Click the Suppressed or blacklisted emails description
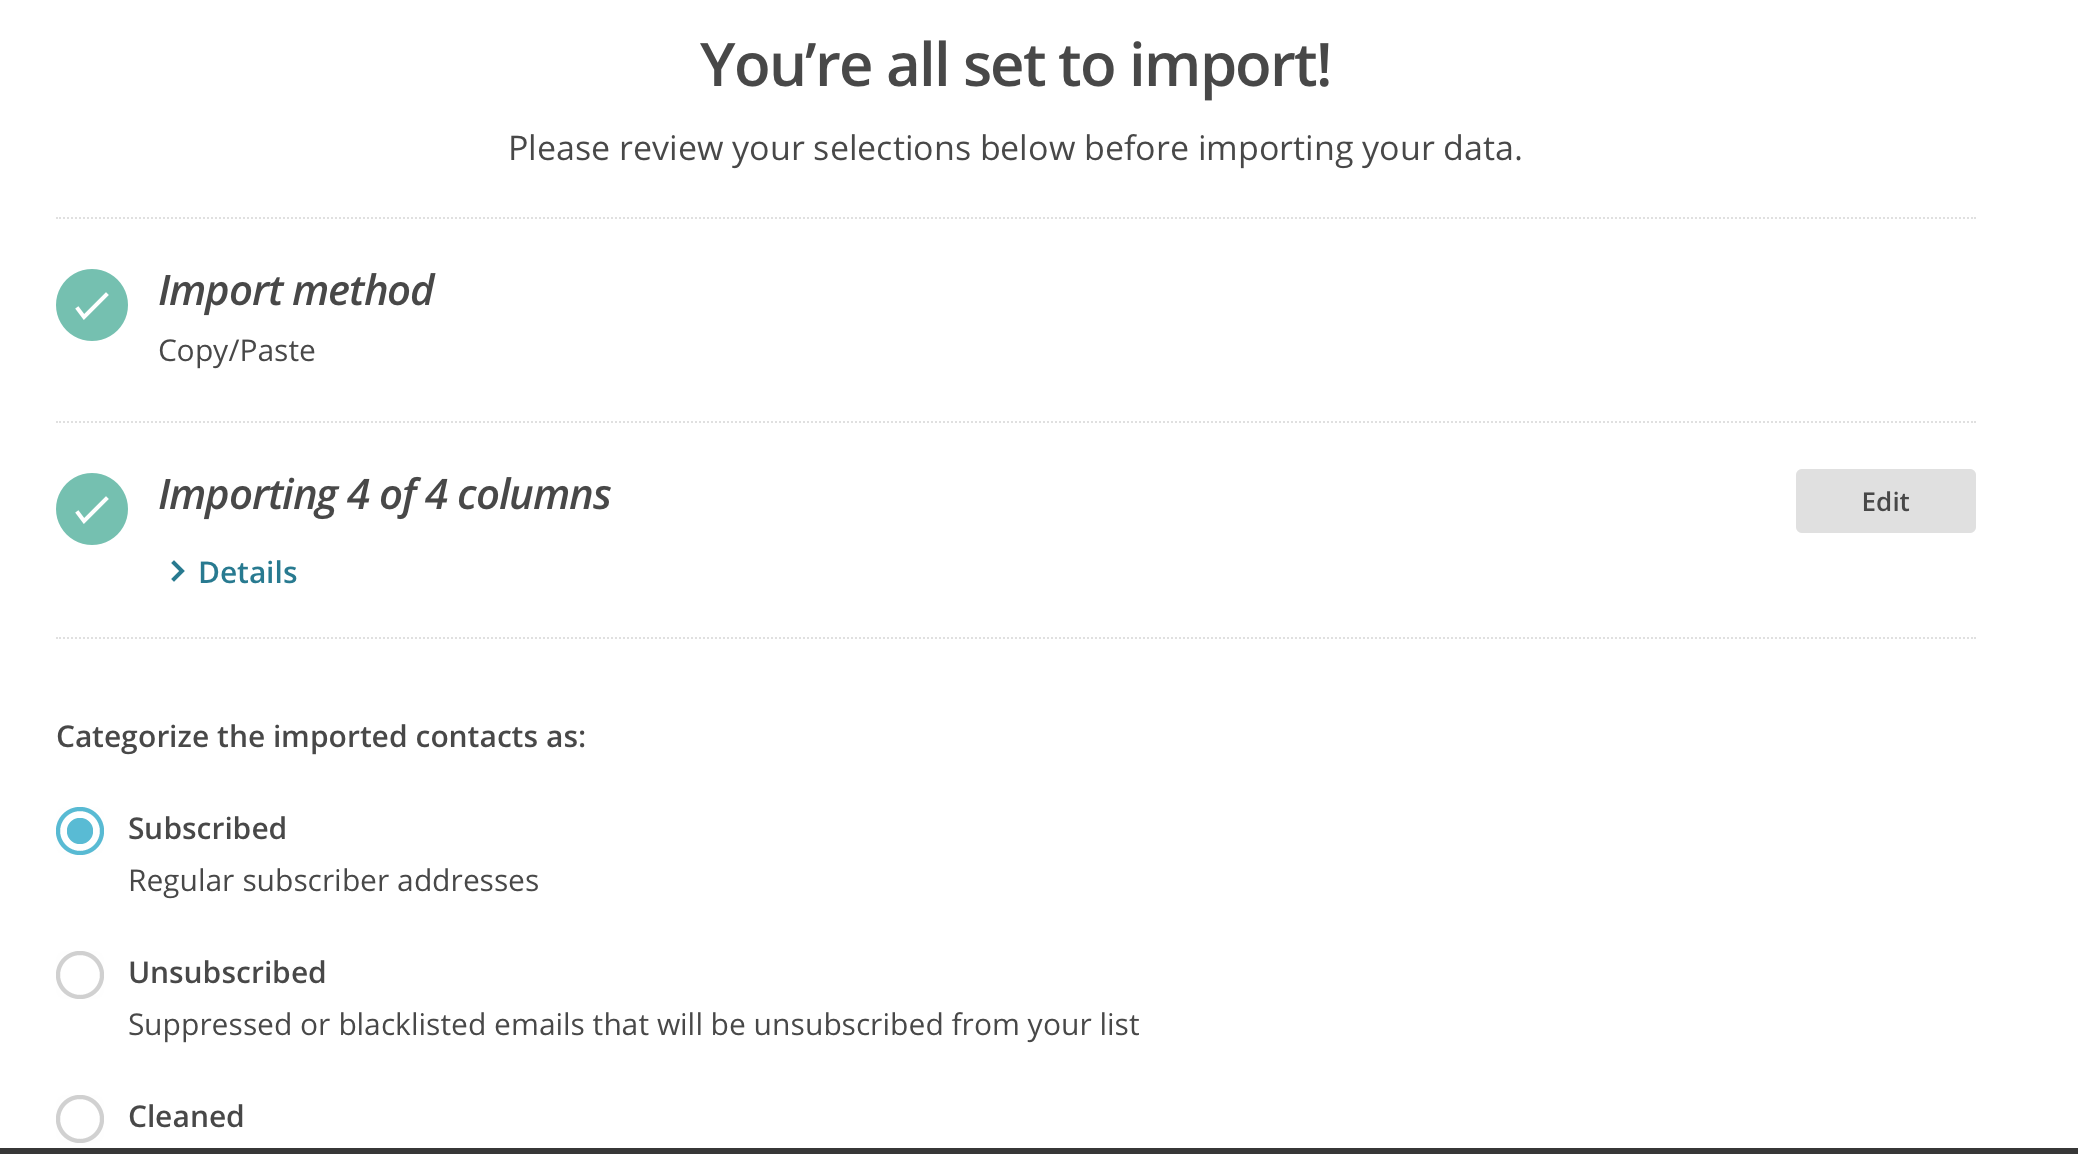The width and height of the screenshot is (2078, 1154). (x=633, y=1024)
